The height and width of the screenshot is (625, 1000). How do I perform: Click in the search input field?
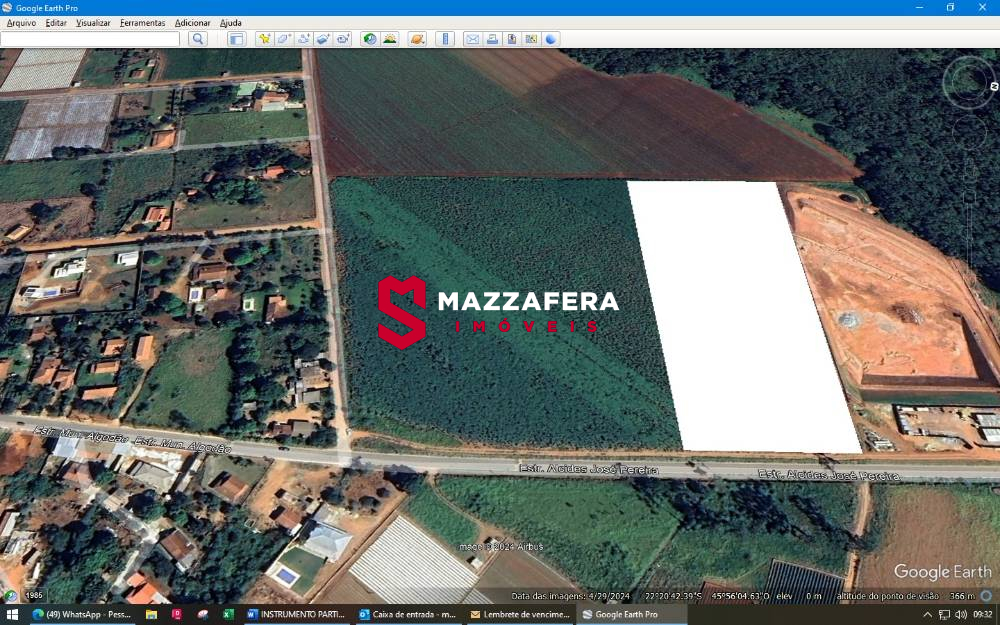coord(90,39)
